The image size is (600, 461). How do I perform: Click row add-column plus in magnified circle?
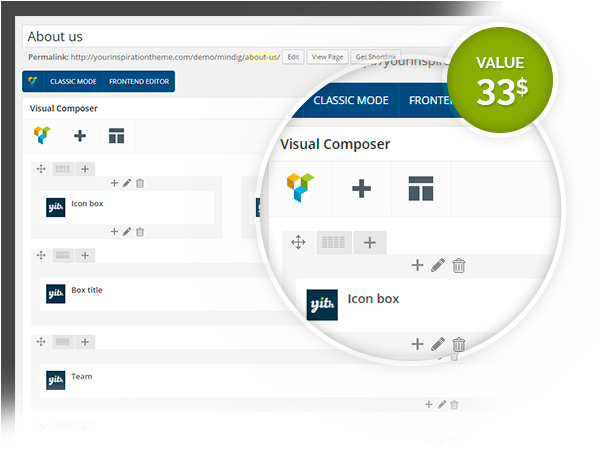click(370, 243)
